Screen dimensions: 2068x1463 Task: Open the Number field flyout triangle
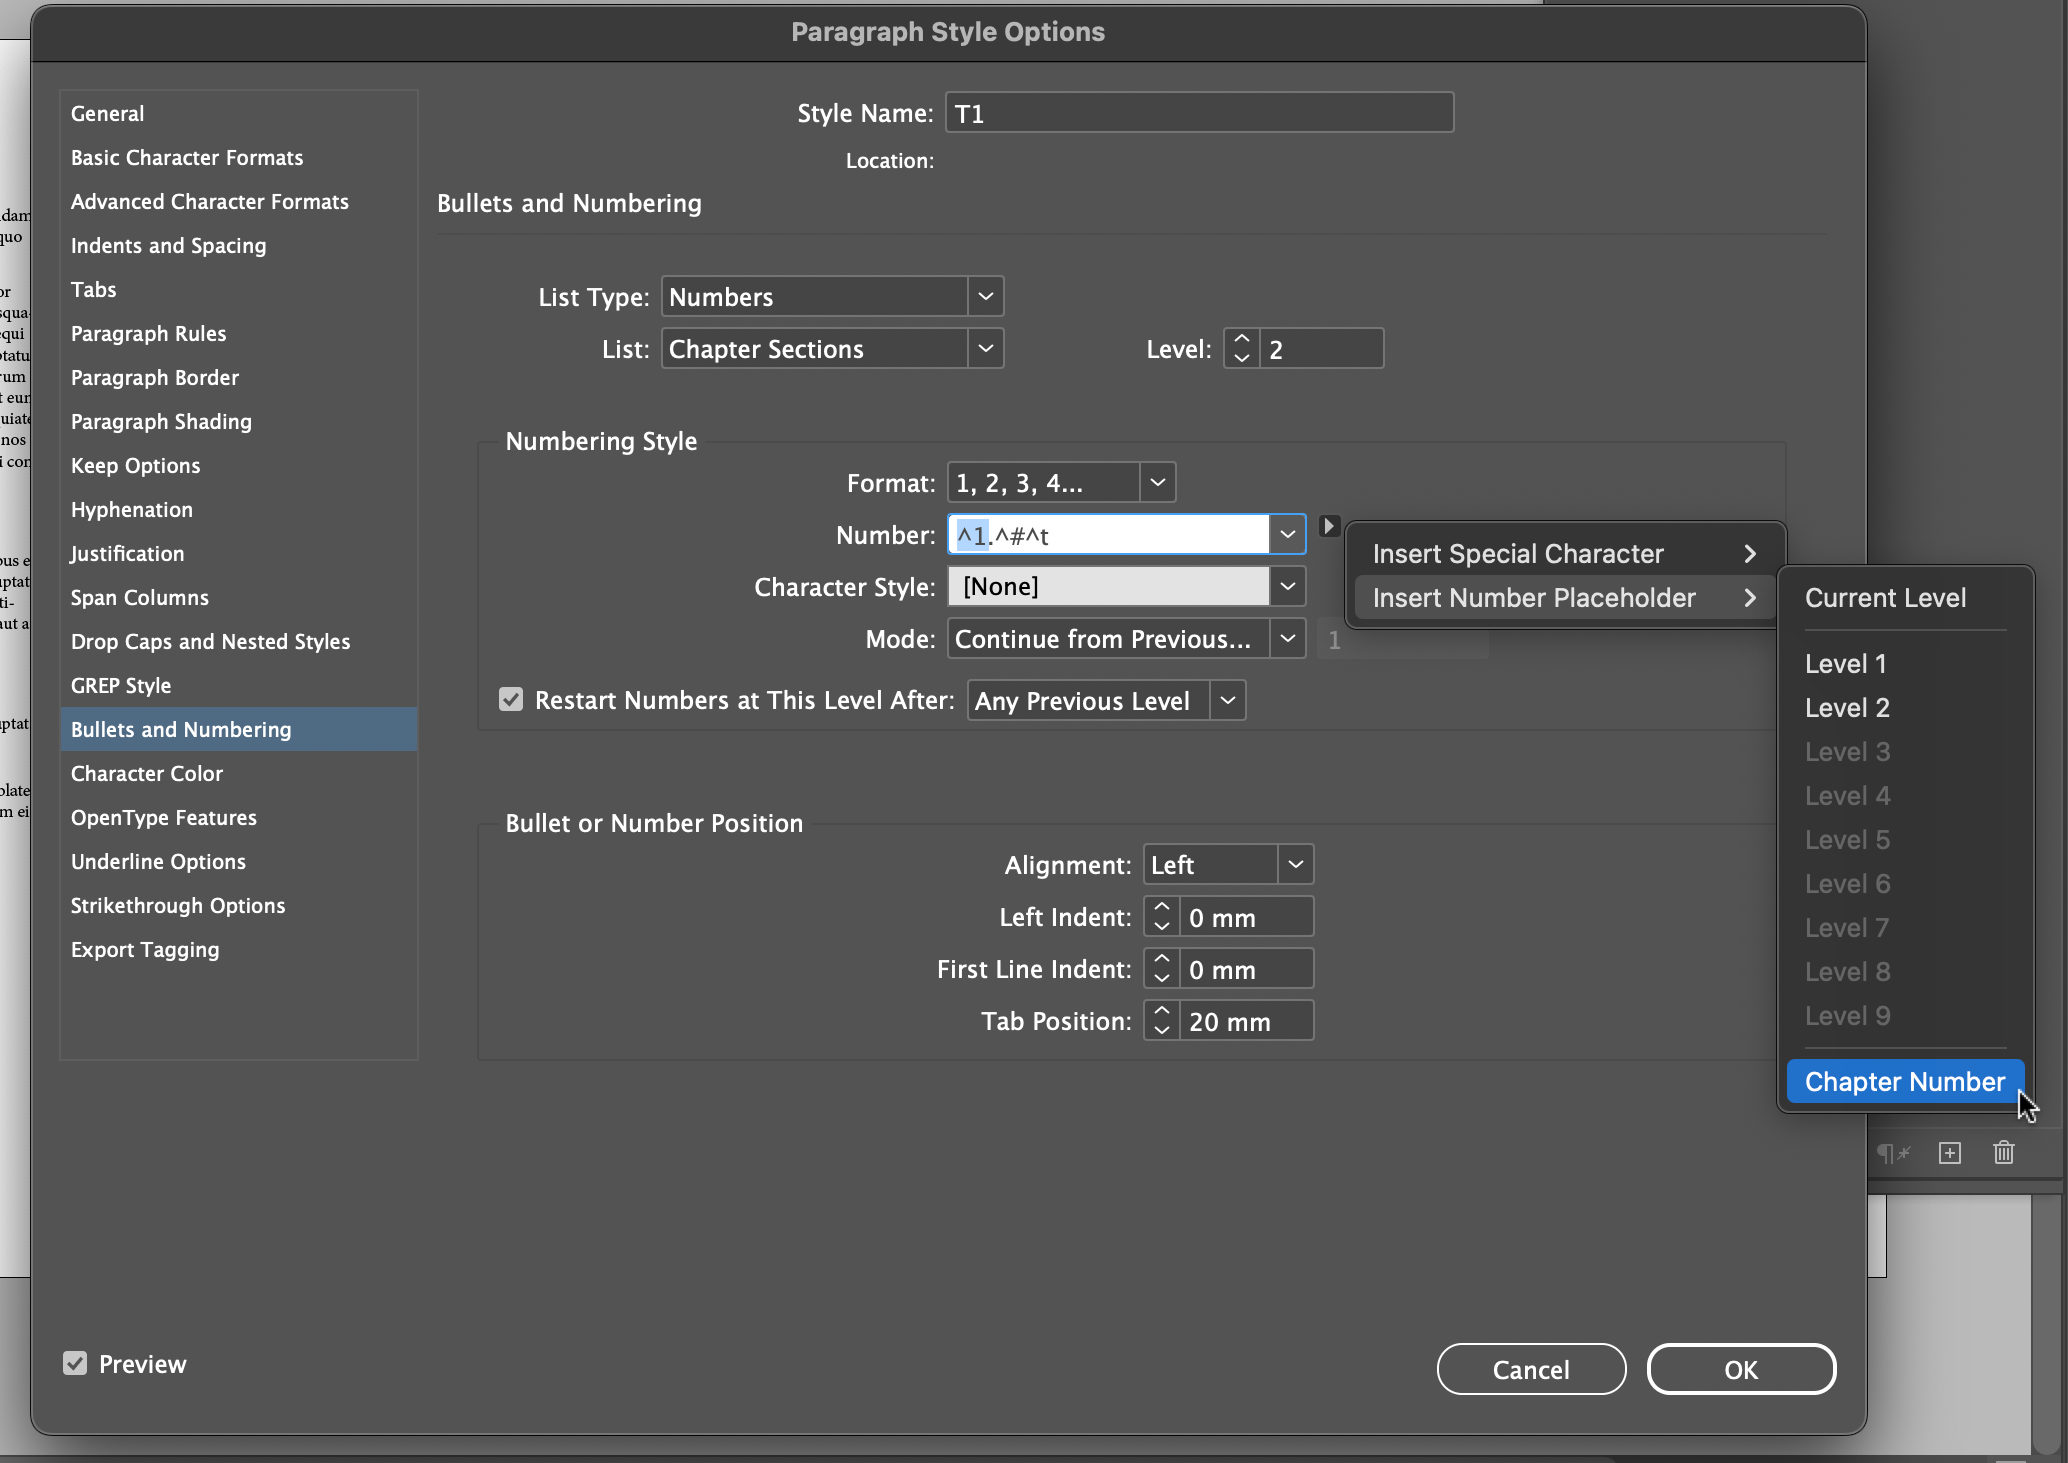pos(1329,524)
